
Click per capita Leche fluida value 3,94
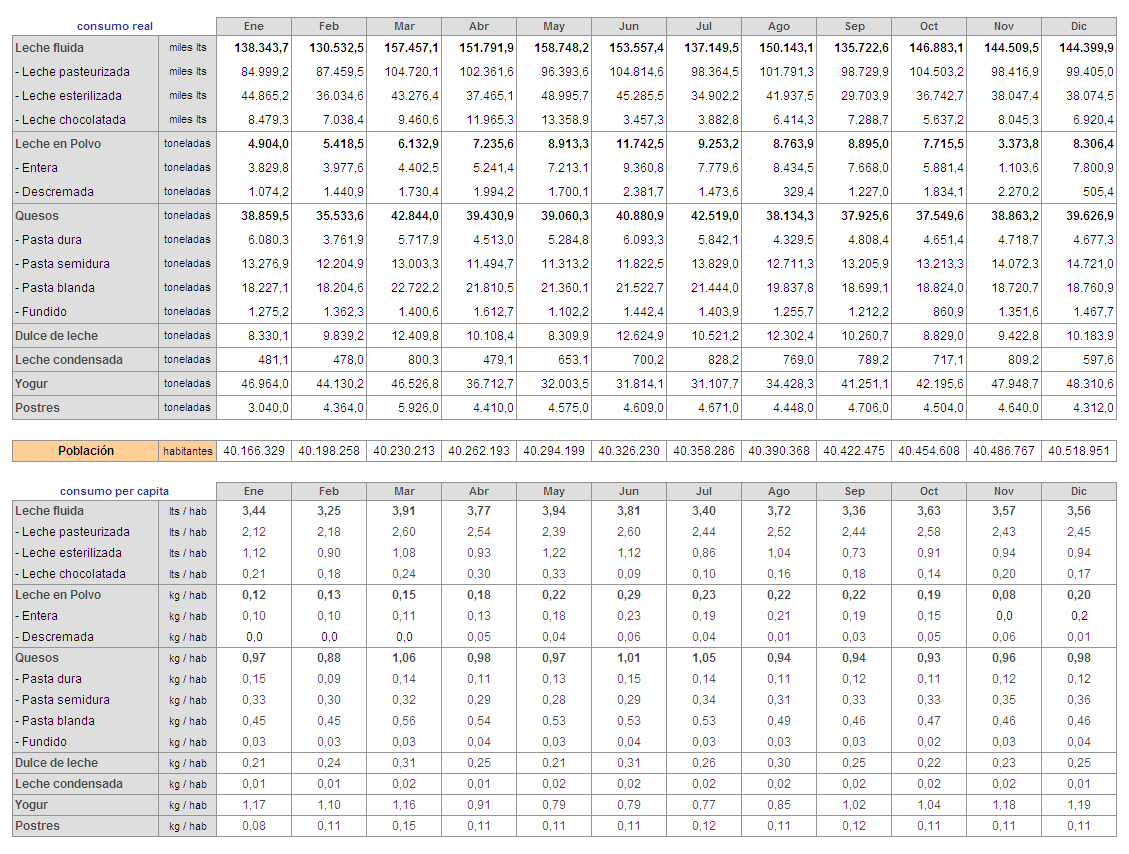[554, 511]
